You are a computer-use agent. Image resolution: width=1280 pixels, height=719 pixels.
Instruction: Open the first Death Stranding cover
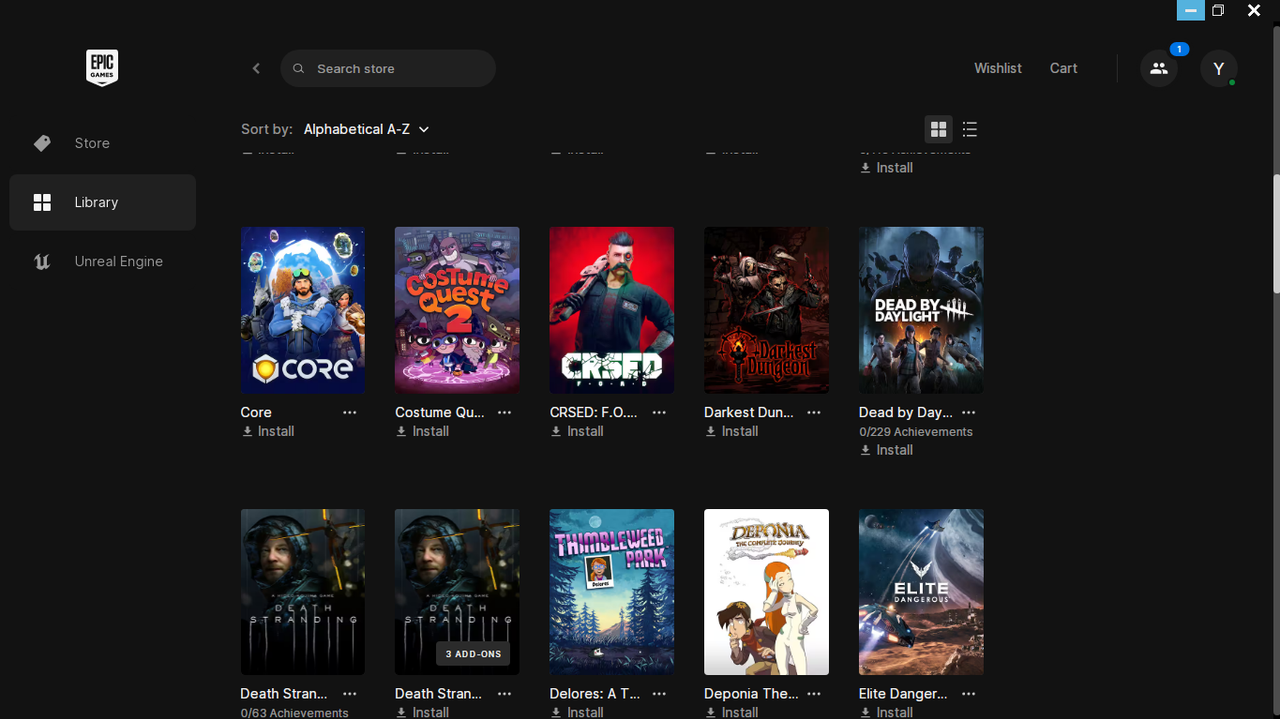(x=303, y=592)
